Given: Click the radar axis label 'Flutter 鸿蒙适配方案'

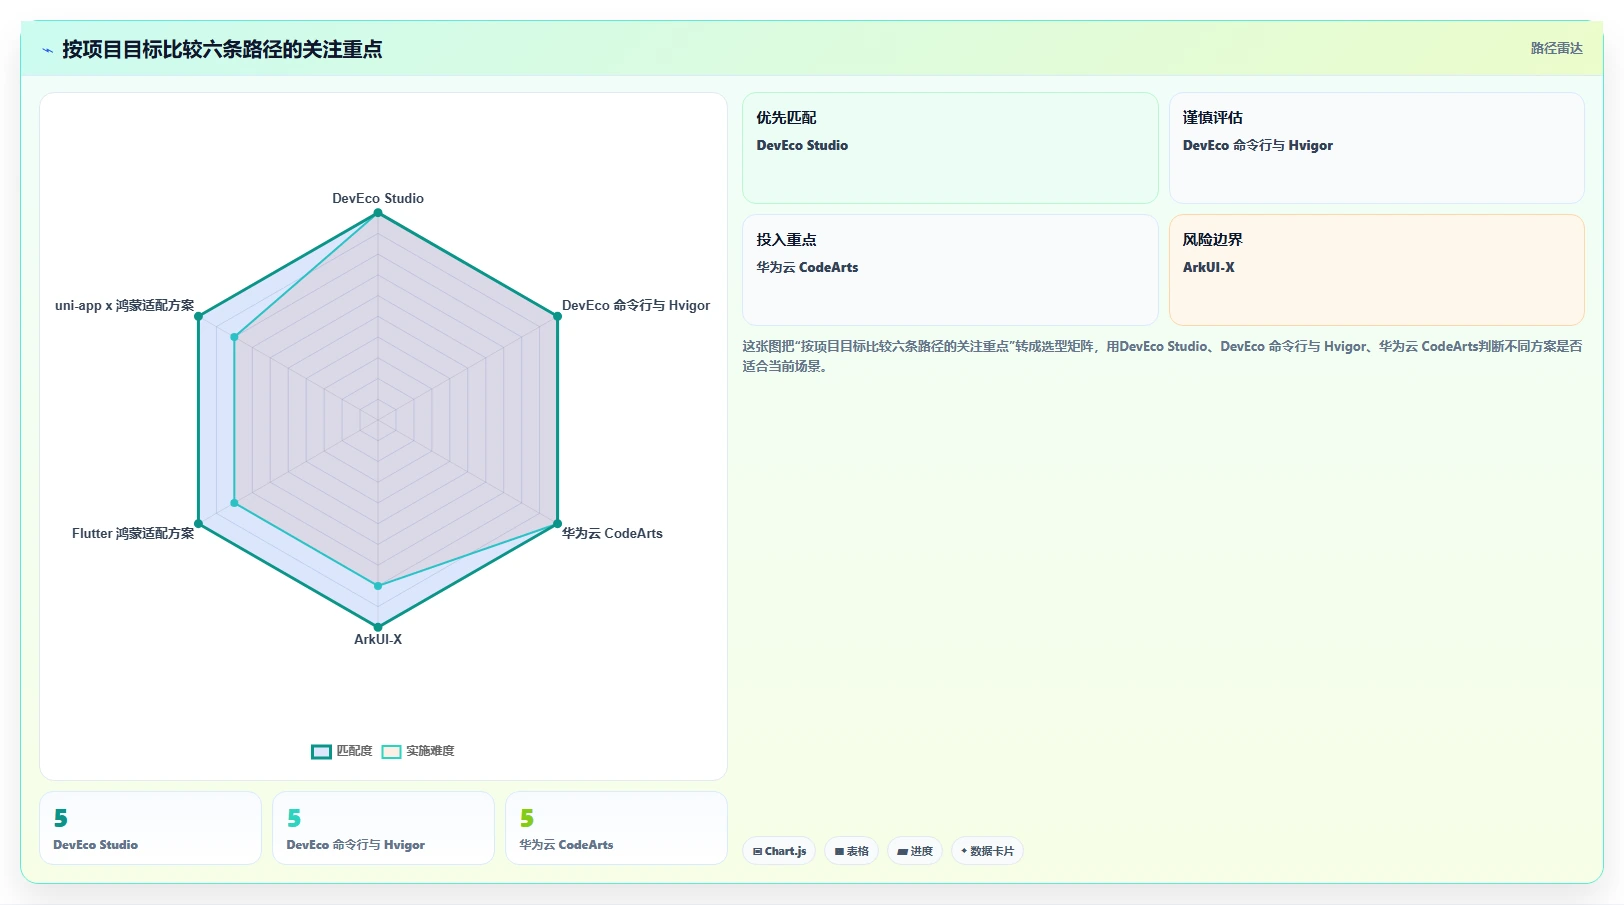Looking at the screenshot, I should coord(133,533).
